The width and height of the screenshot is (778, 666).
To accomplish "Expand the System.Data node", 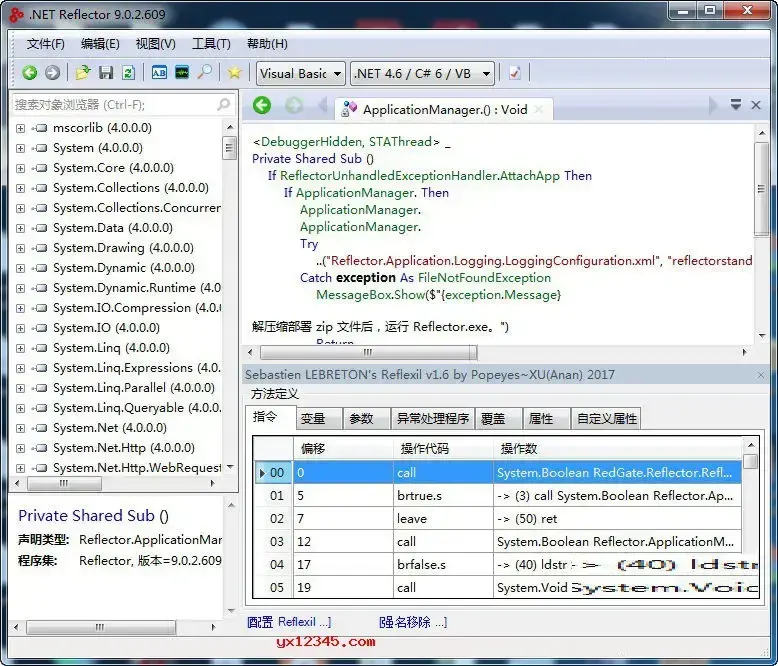I will point(20,228).
